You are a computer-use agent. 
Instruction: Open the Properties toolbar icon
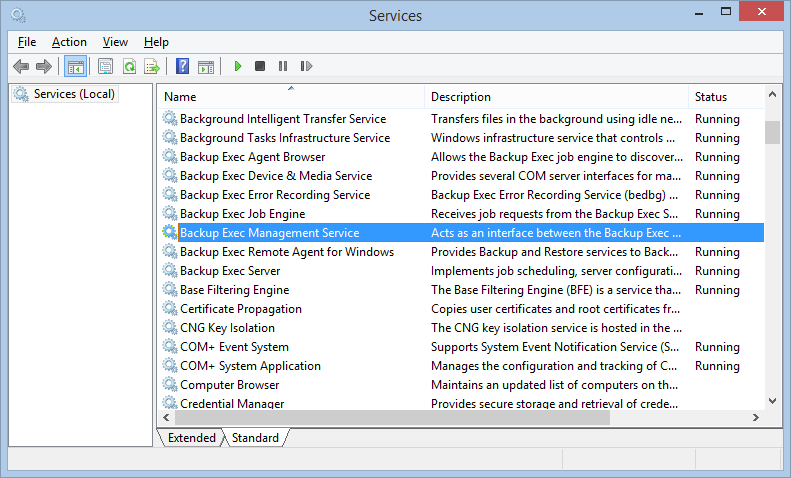pyautogui.click(x=105, y=66)
